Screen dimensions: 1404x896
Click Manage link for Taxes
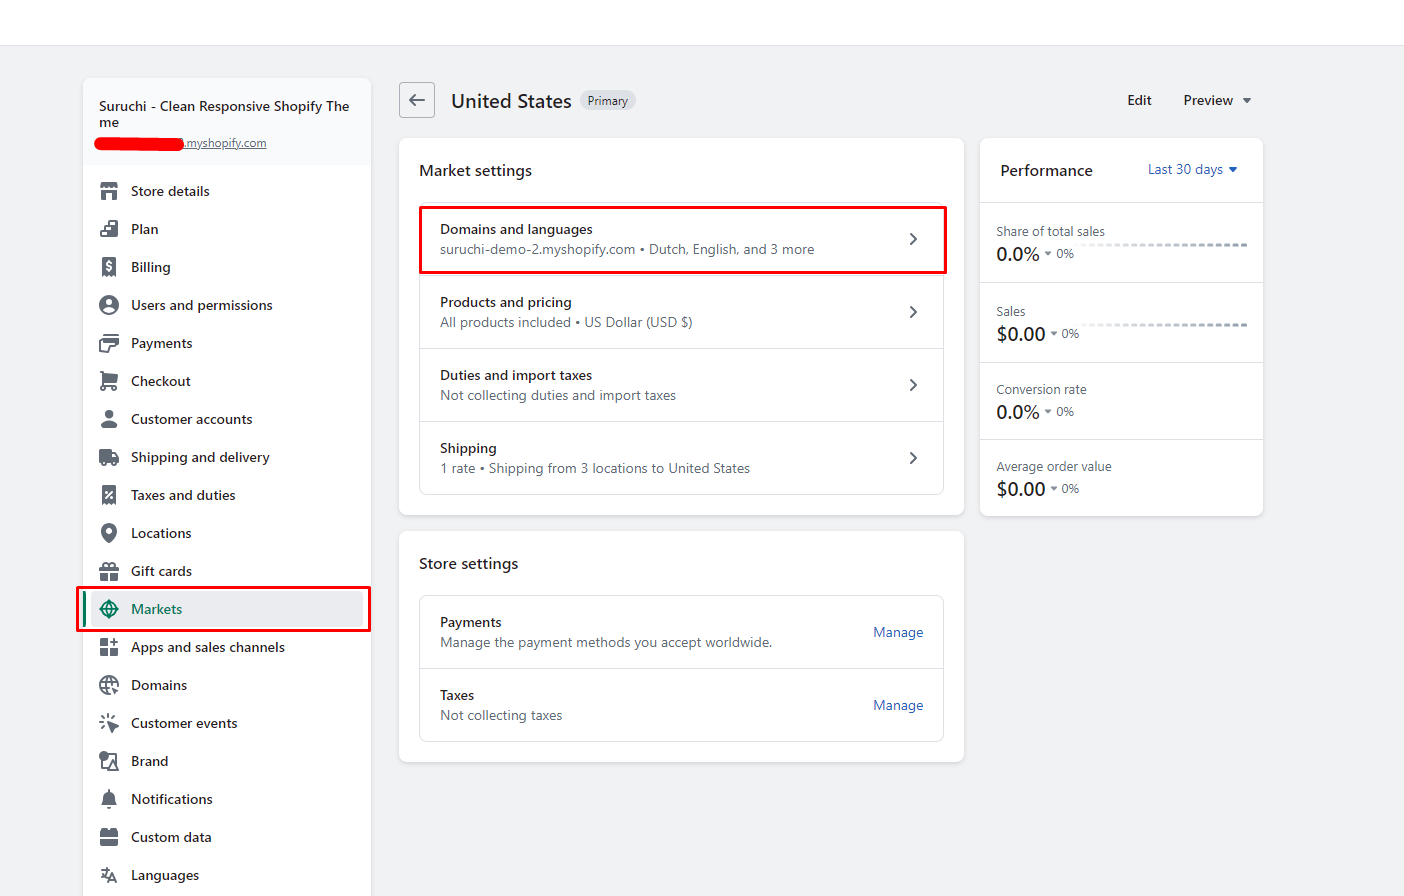(x=898, y=705)
